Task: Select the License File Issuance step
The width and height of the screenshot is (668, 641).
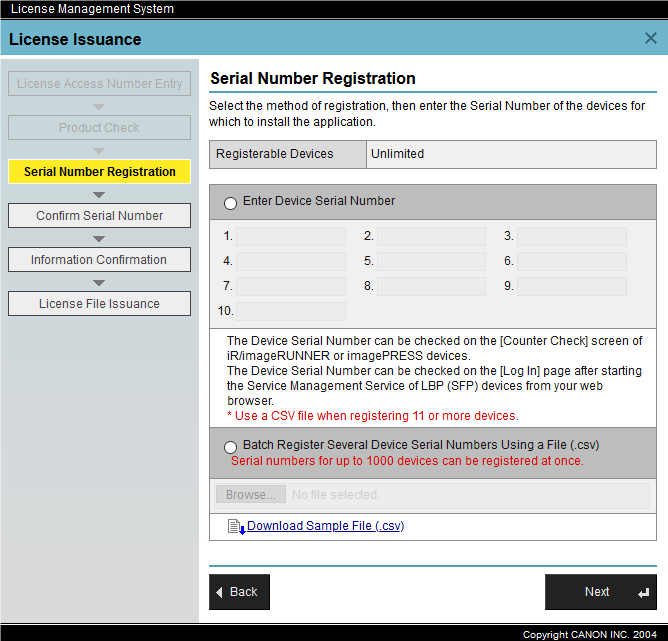Action: coord(99,304)
